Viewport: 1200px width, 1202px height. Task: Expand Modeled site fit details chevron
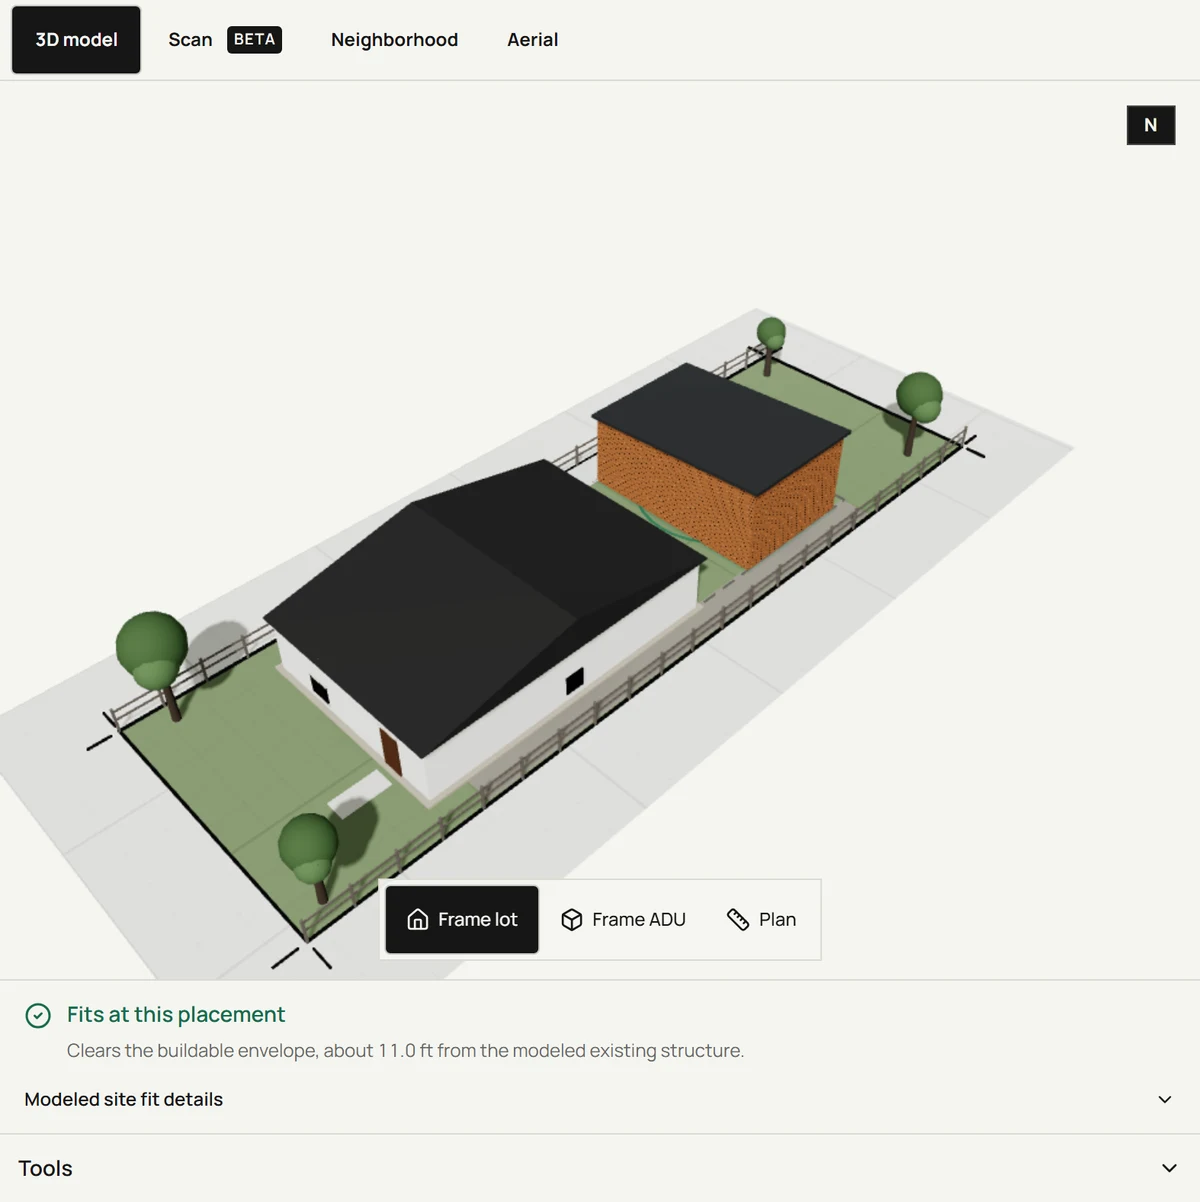[x=1165, y=1099]
